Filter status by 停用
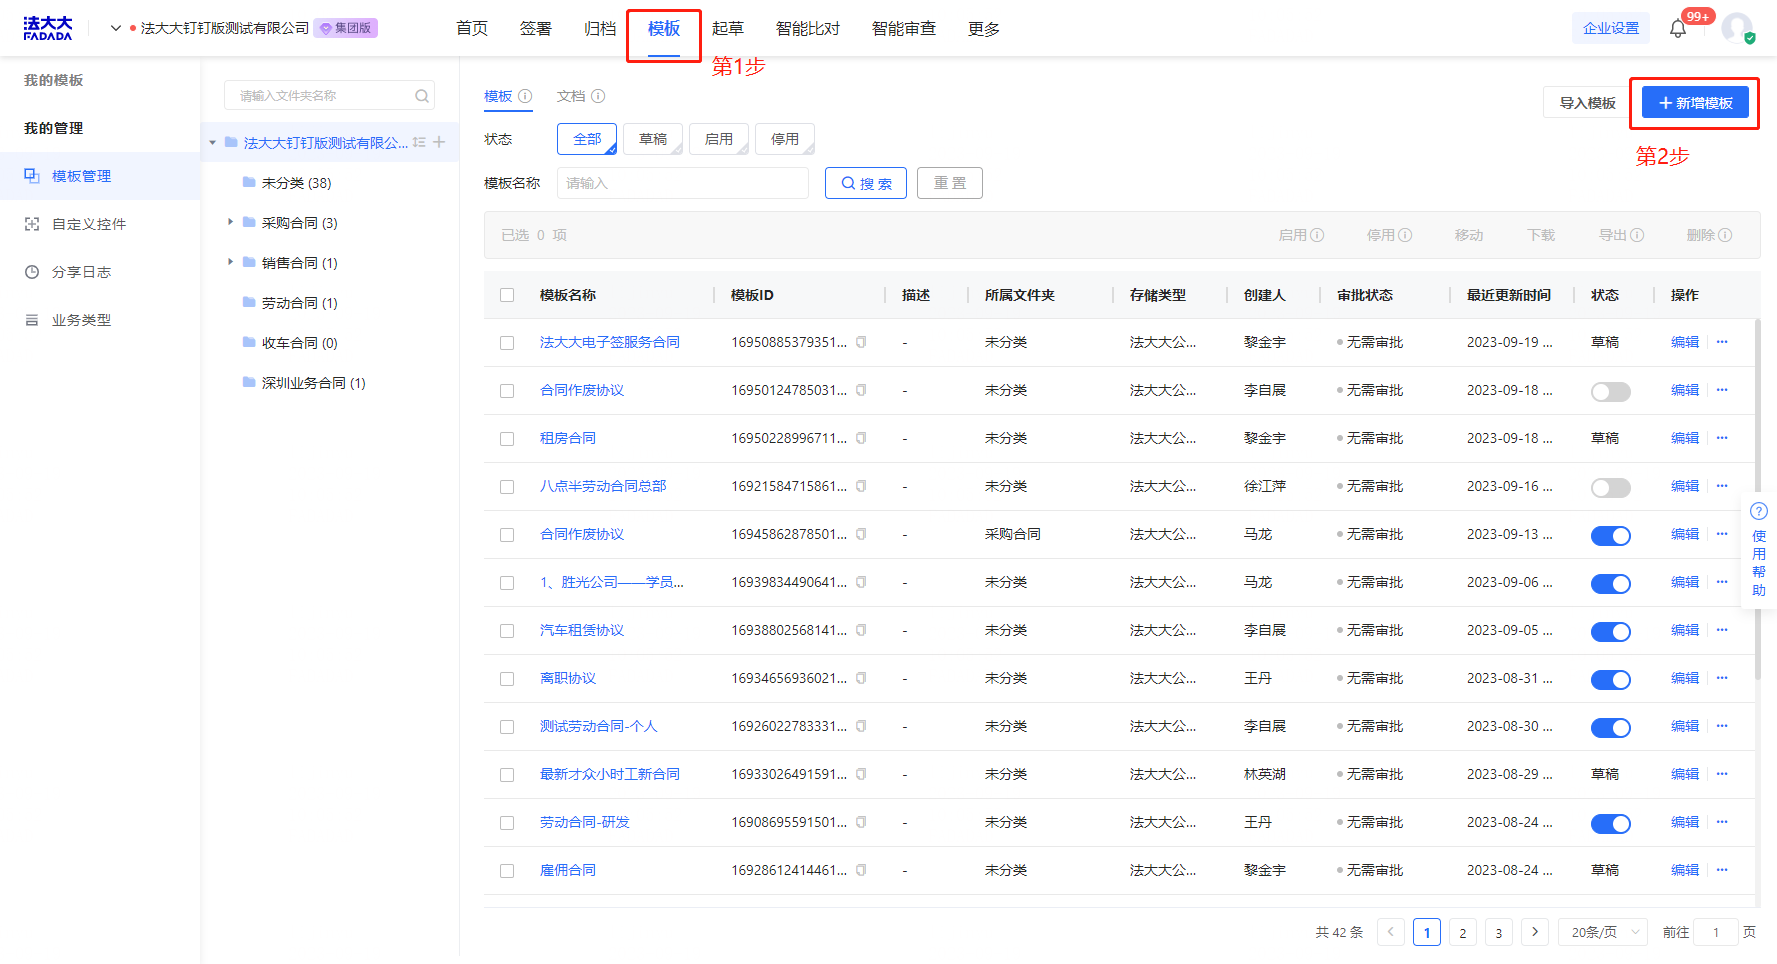Screen dimensions: 1777x964 tap(785, 139)
